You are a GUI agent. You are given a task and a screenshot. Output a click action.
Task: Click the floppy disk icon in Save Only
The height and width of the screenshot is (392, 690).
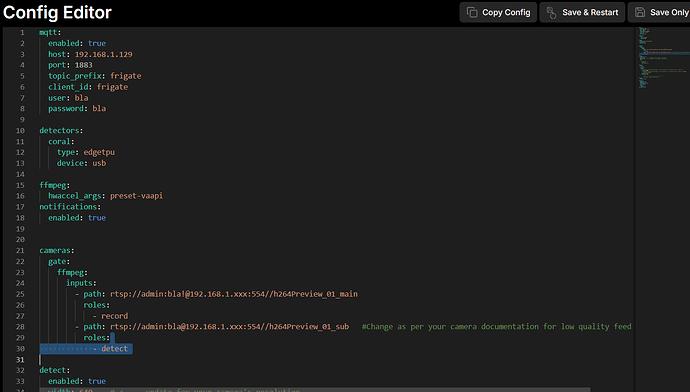click(640, 12)
